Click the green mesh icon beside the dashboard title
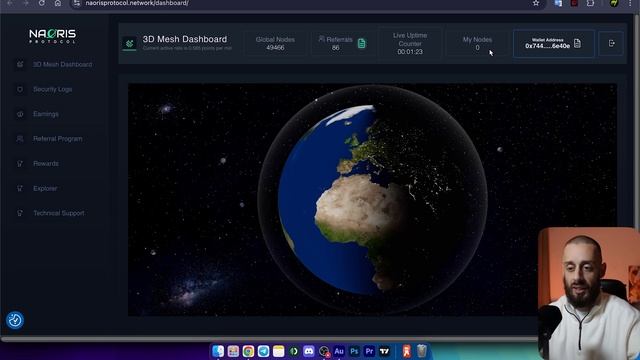Screen dimensions: 640x360 pos(129,43)
